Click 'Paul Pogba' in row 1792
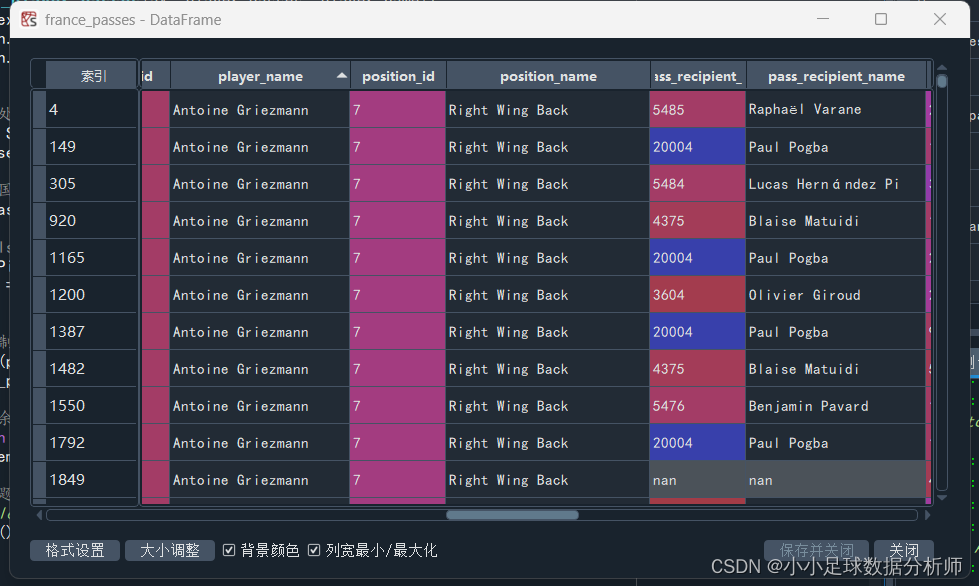The height and width of the screenshot is (586, 979). [x=835, y=442]
